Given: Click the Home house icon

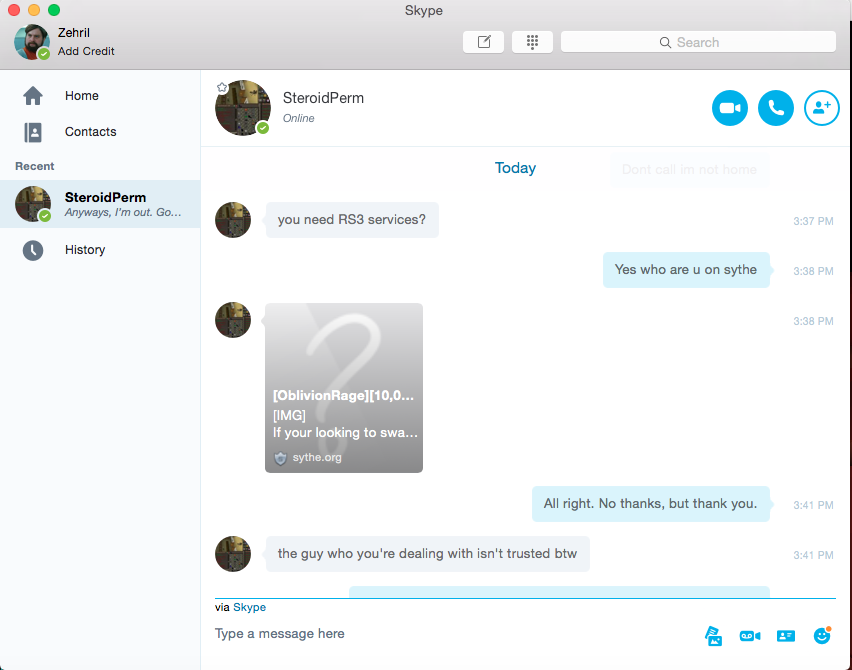Looking at the screenshot, I should click(33, 96).
